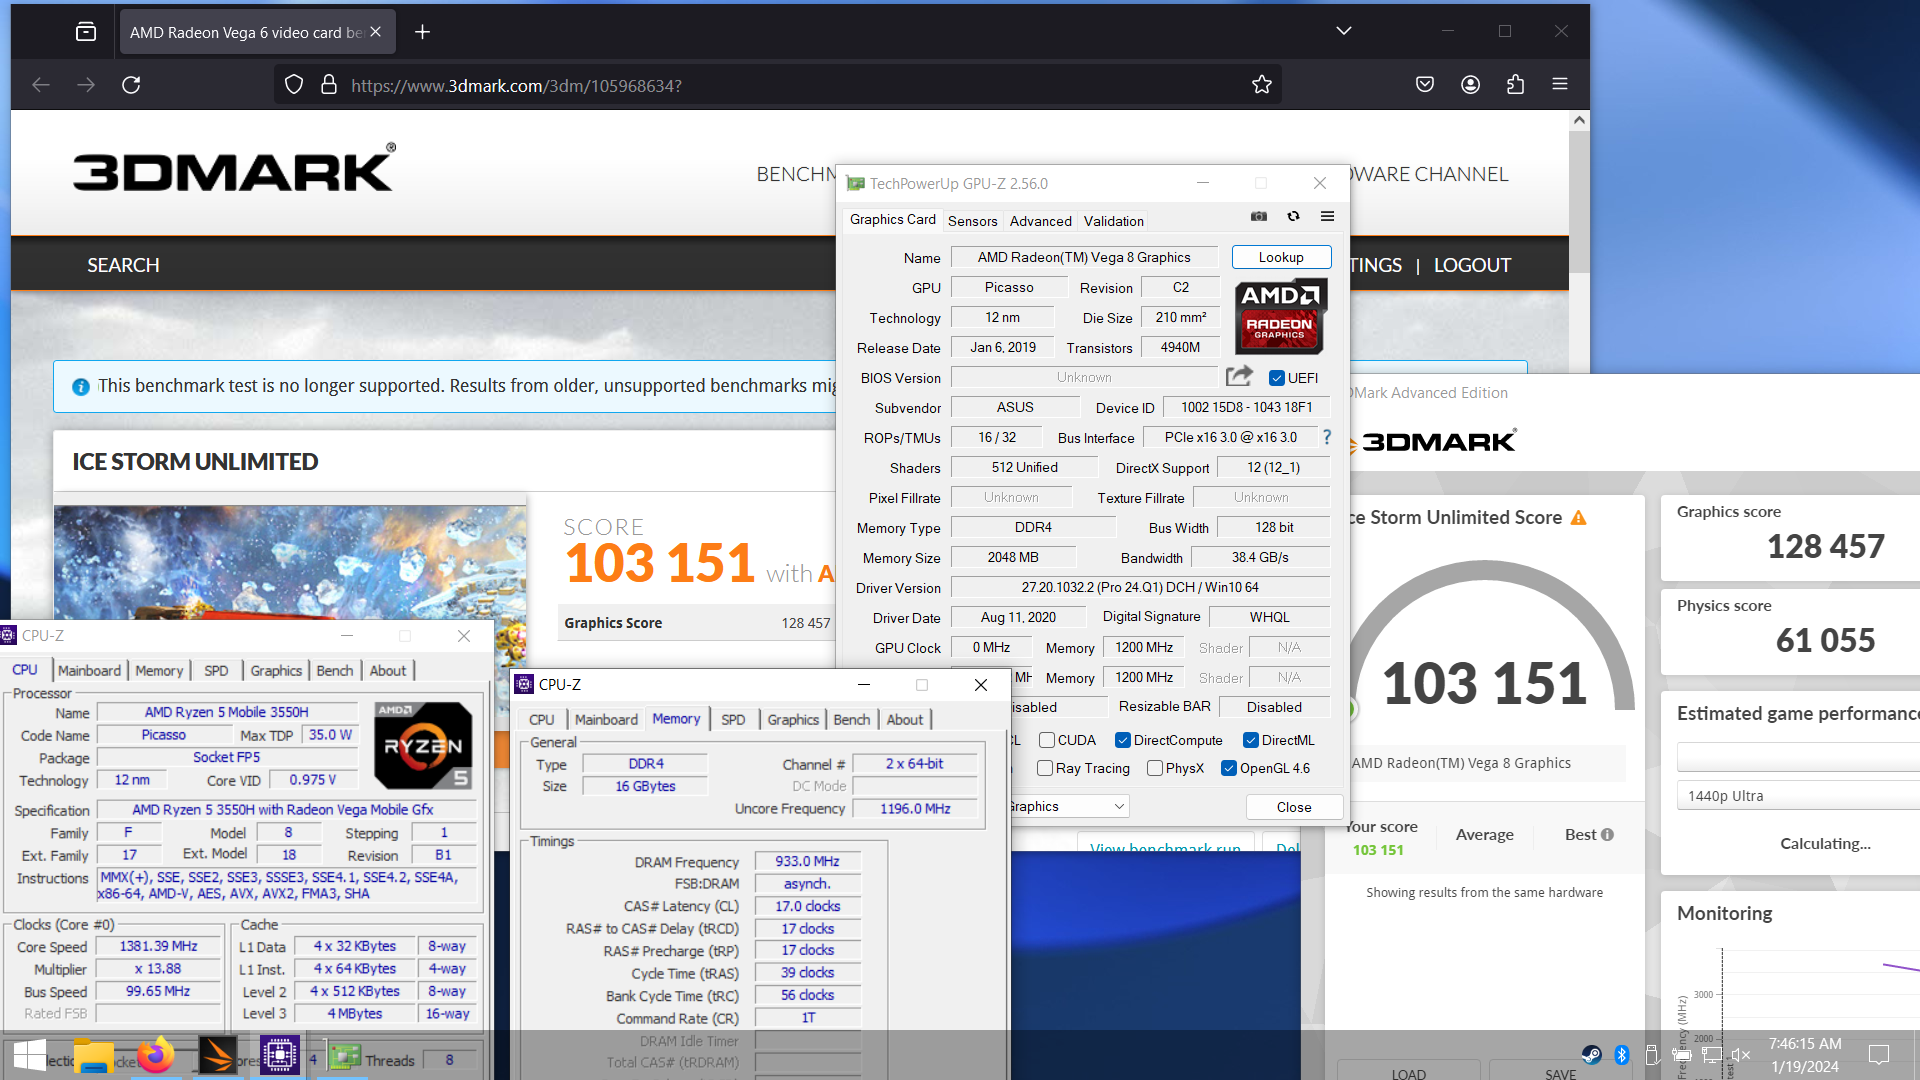Click the site padlock icon in address bar
Screen dimensions: 1920x1080
[328, 85]
